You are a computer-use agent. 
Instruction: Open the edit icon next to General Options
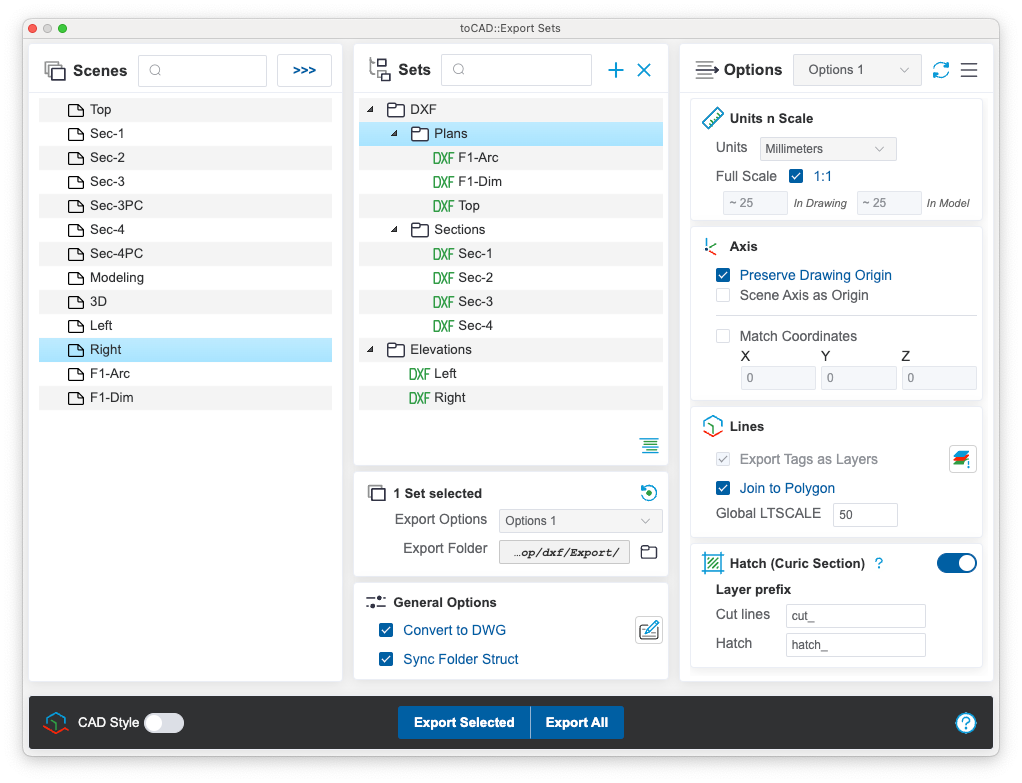coord(648,630)
